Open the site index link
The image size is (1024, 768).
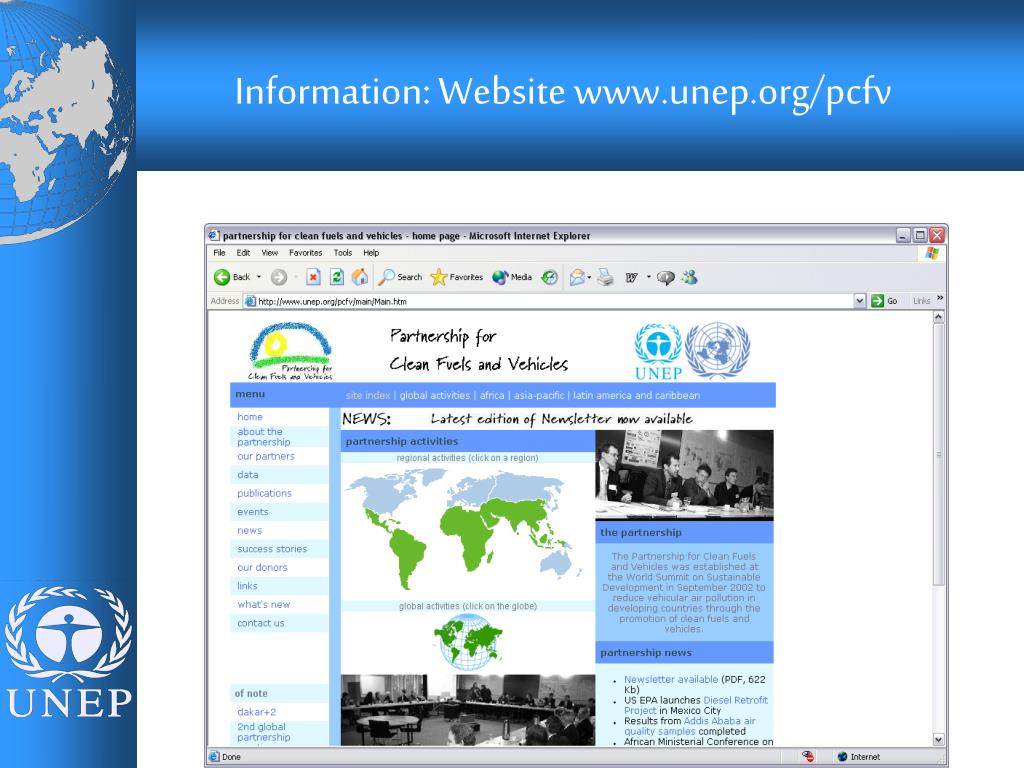point(368,395)
